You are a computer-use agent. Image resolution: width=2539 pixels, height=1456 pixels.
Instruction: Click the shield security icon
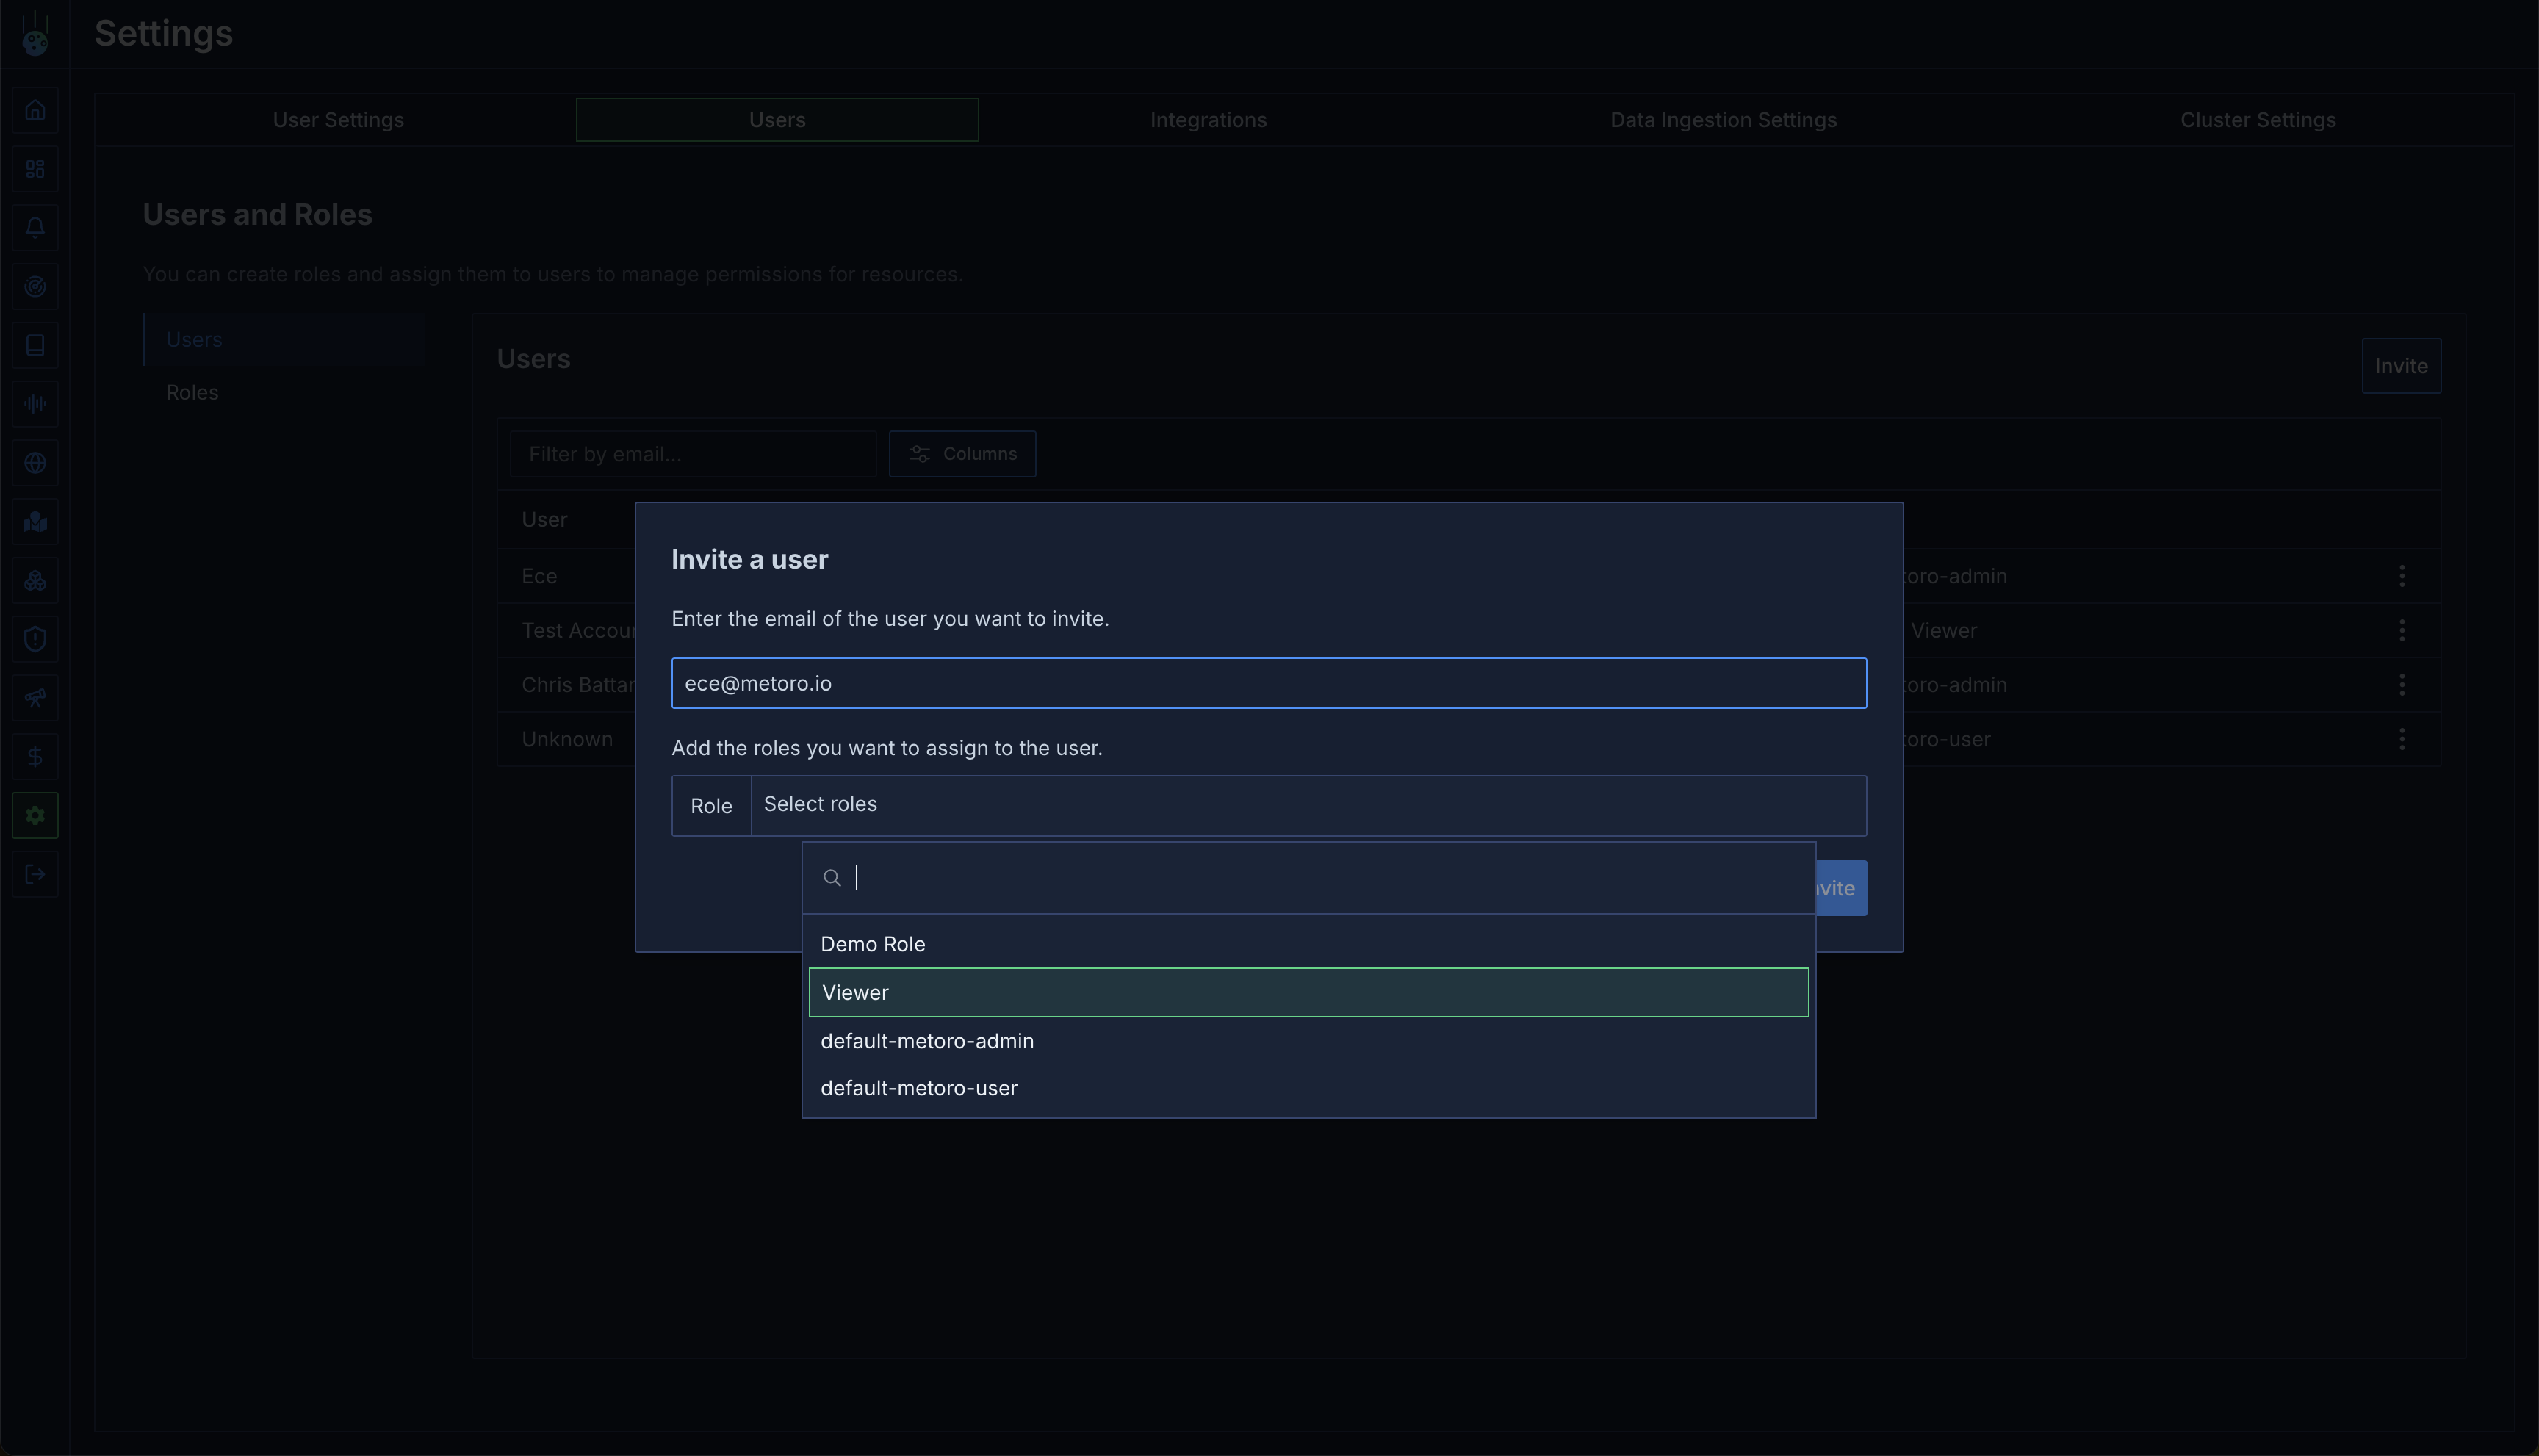35,639
